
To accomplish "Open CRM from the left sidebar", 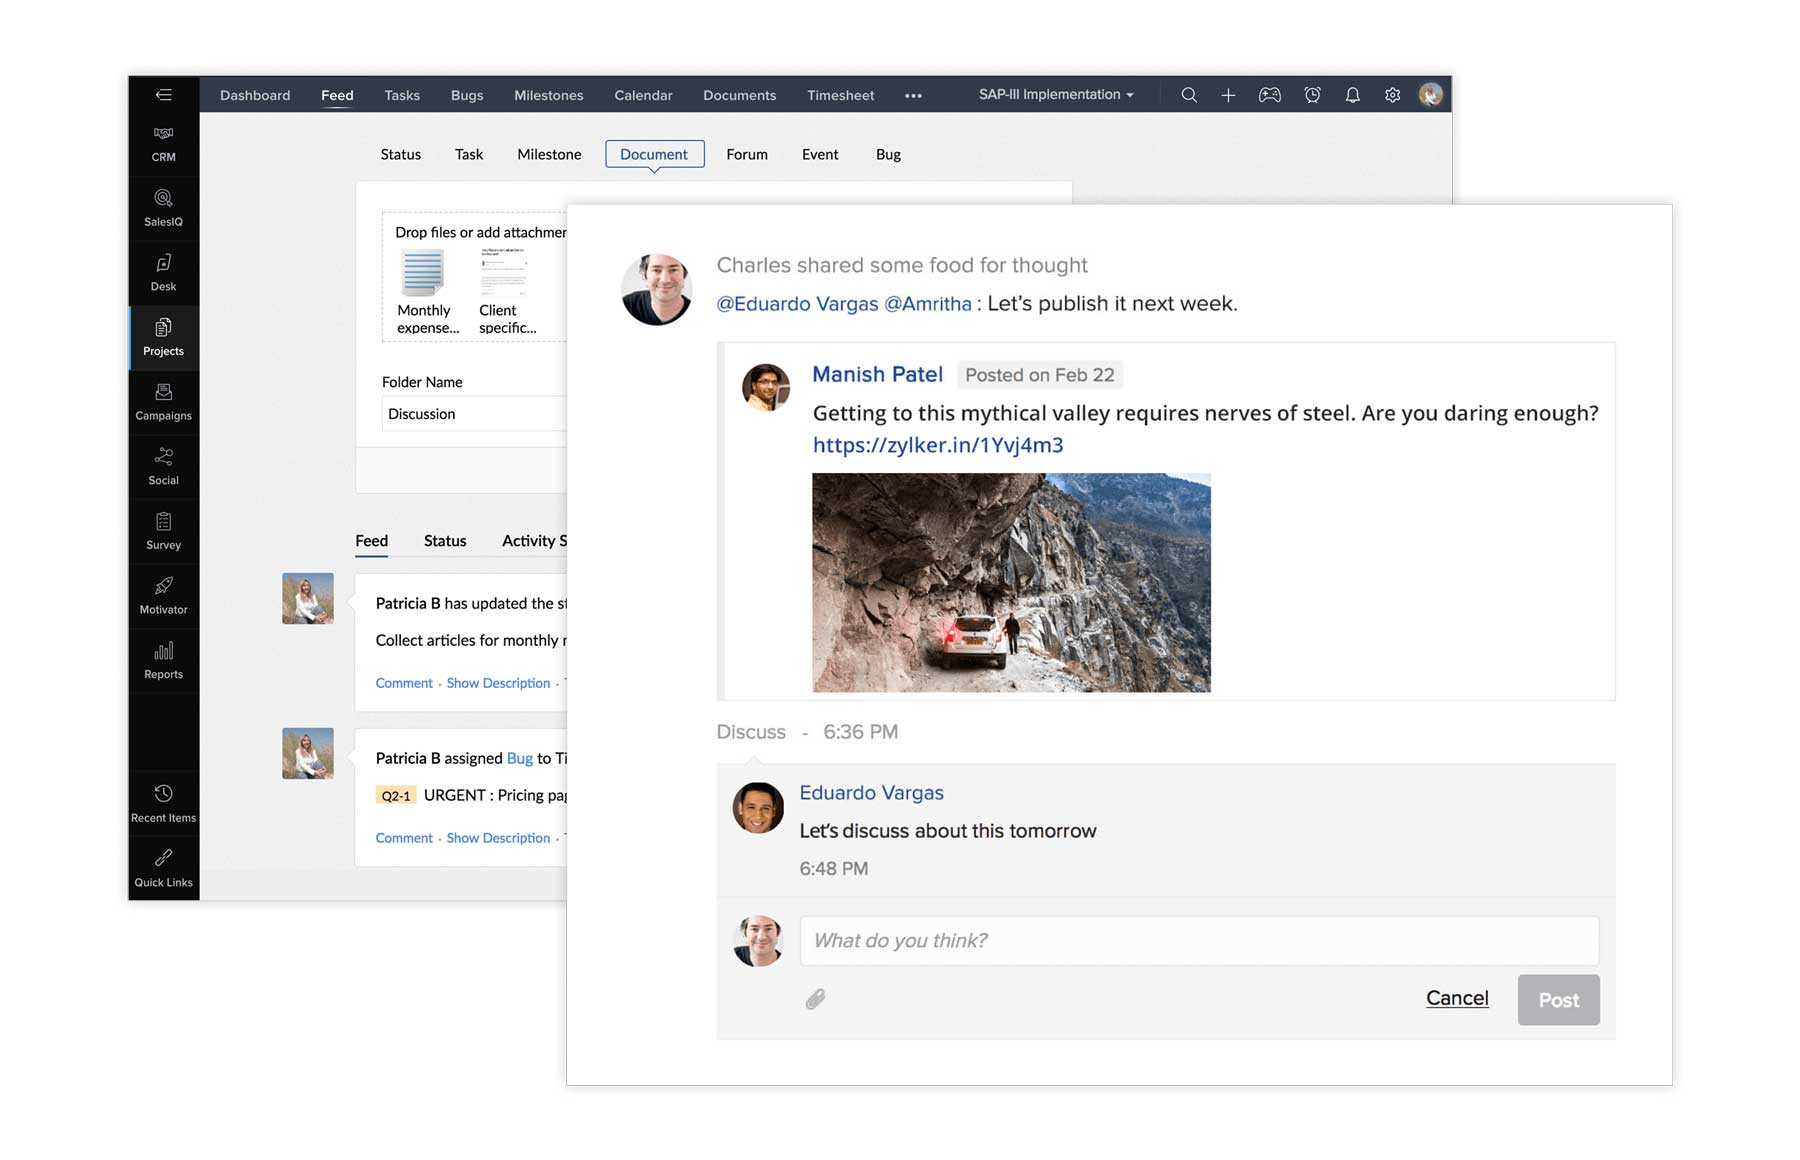I will coord(163,143).
